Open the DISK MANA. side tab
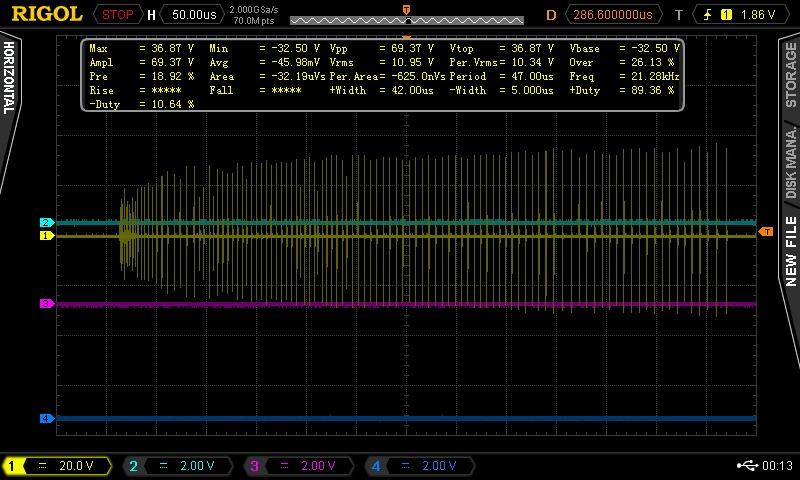800x480 pixels. [x=790, y=163]
